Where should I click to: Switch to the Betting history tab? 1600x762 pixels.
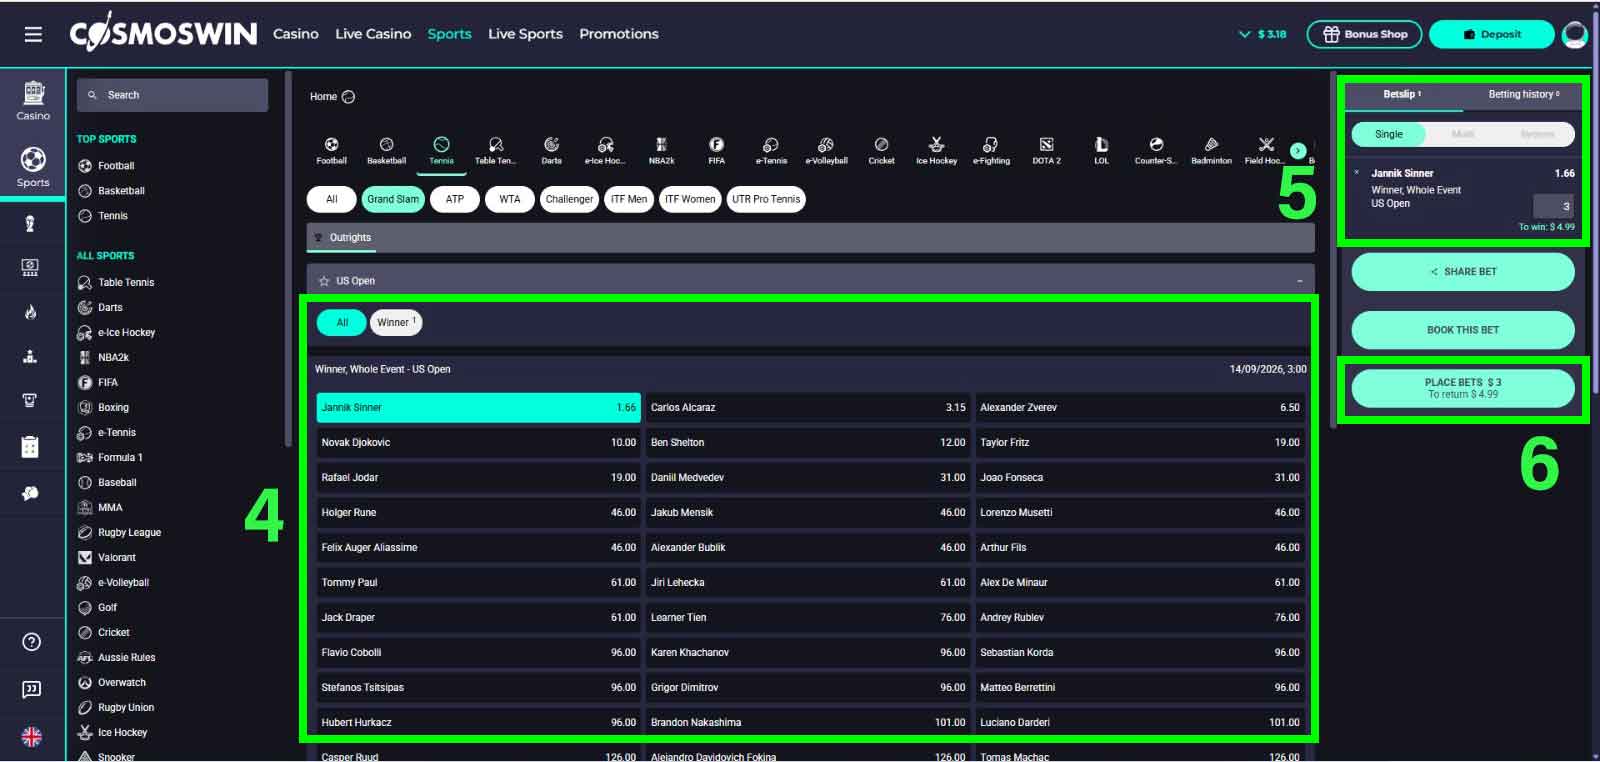click(x=1523, y=94)
